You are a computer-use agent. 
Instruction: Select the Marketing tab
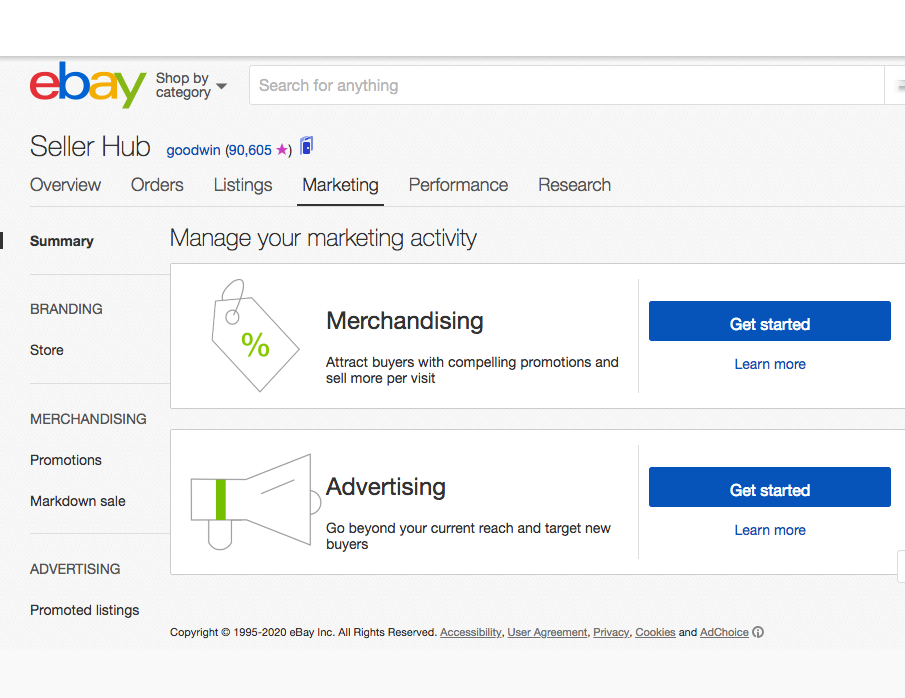(x=341, y=185)
